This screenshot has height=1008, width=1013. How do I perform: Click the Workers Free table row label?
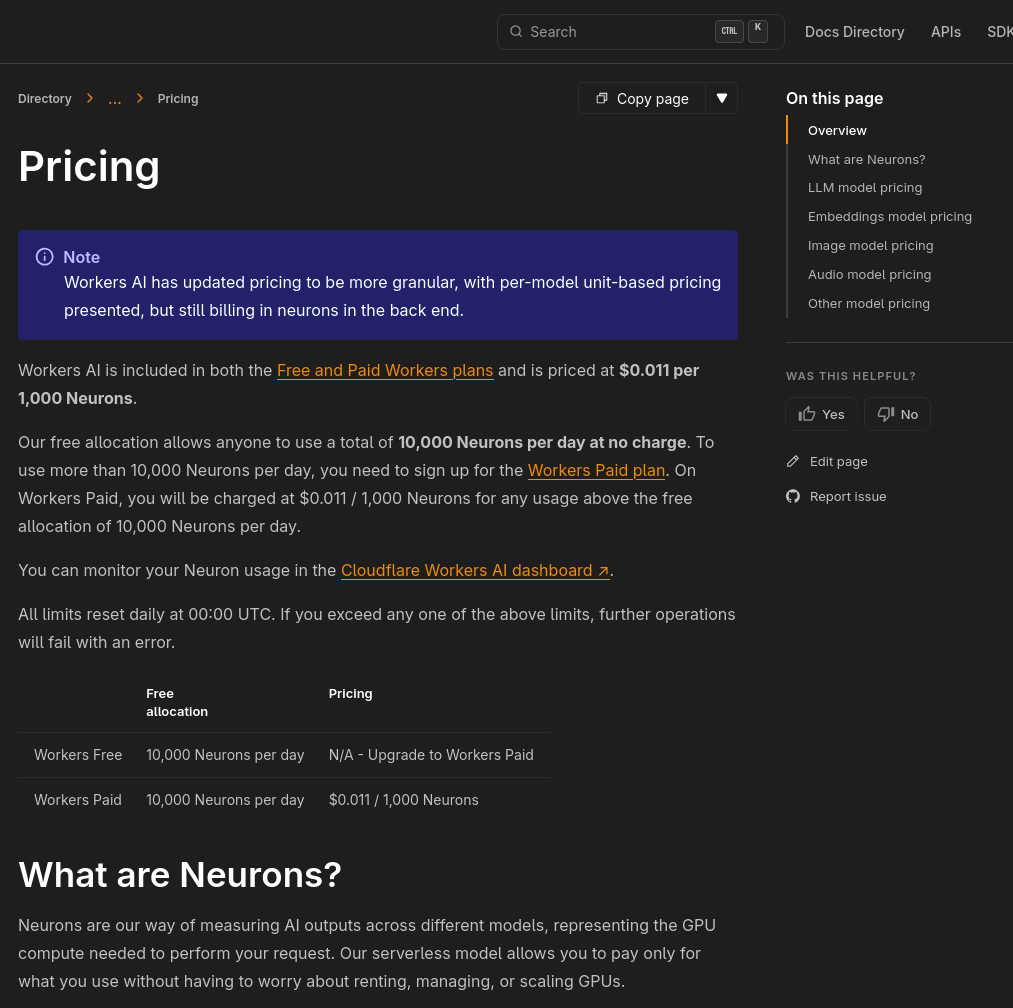78,755
